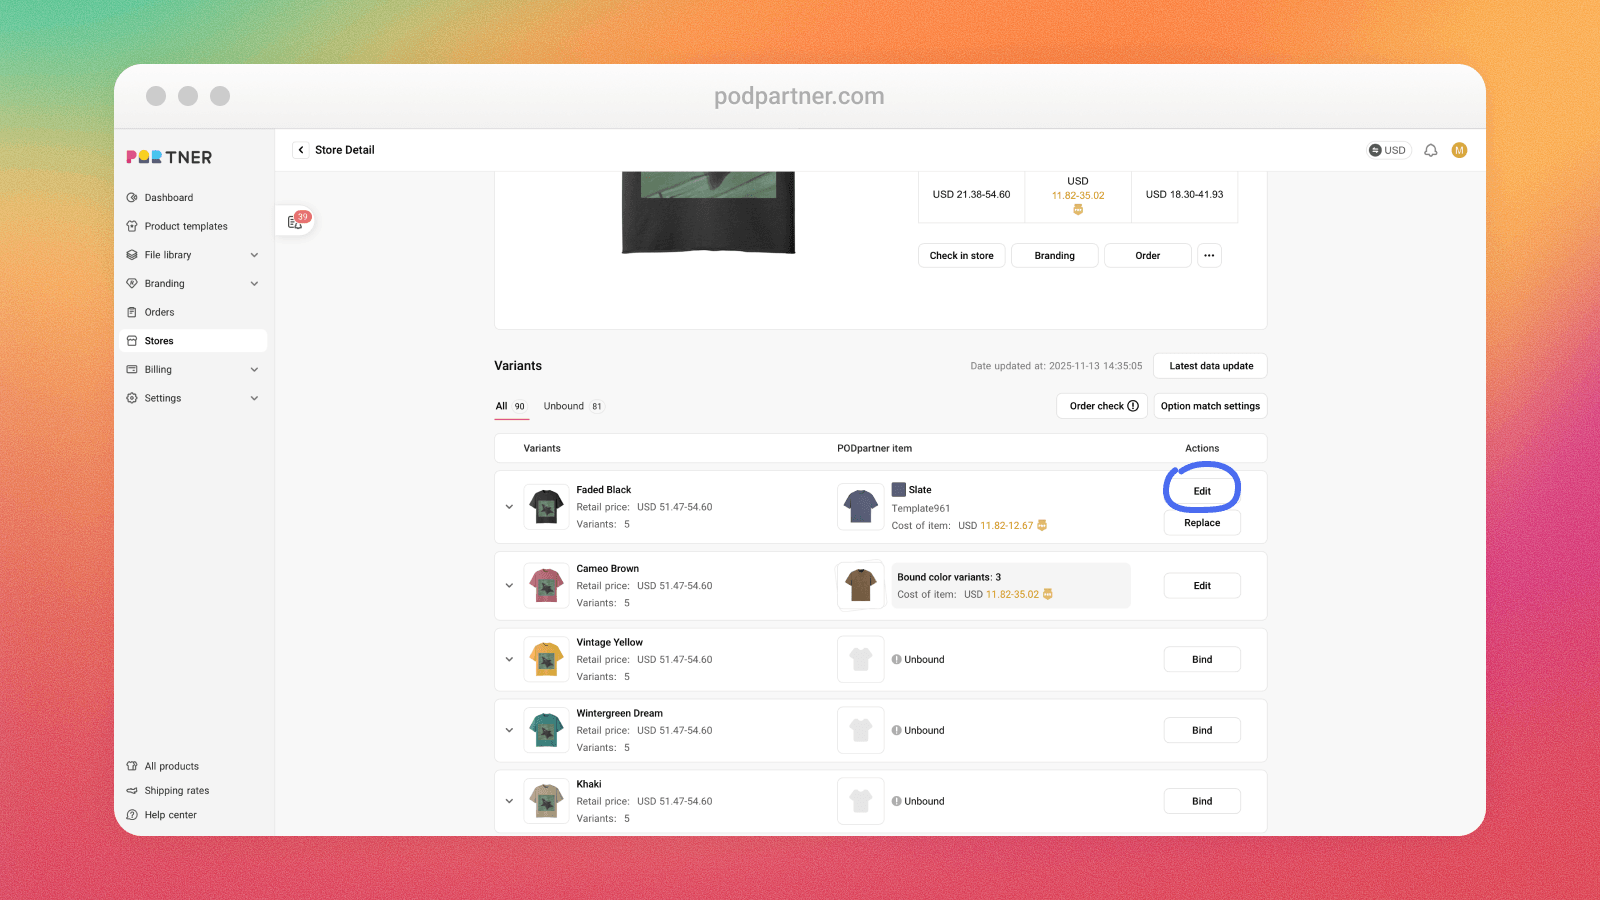Click the Help center icon
The height and width of the screenshot is (900, 1600).
point(132,815)
